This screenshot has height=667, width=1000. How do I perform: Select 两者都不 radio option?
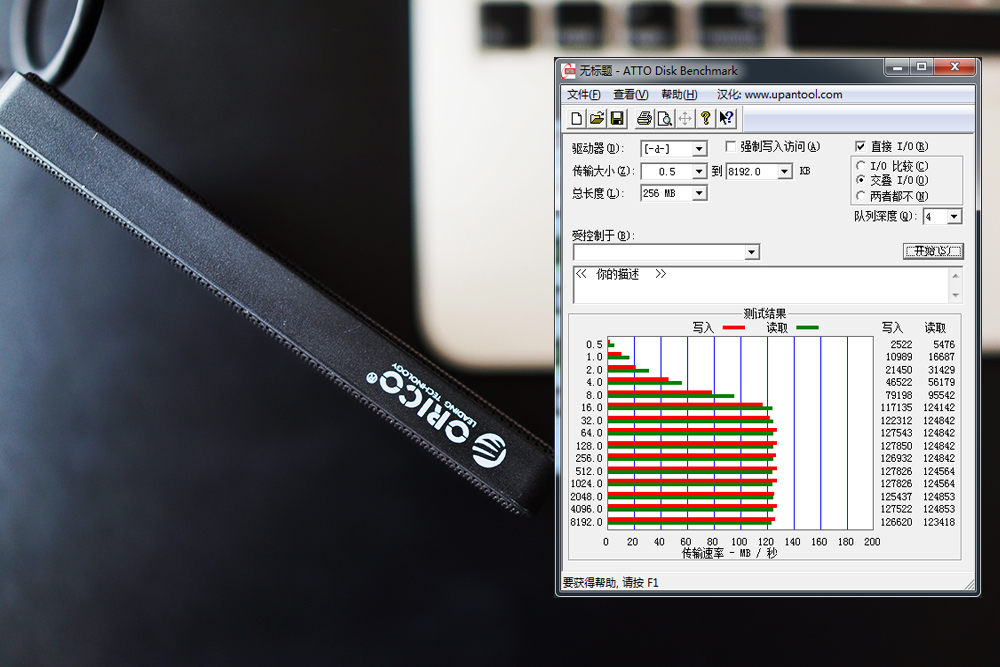pos(860,196)
